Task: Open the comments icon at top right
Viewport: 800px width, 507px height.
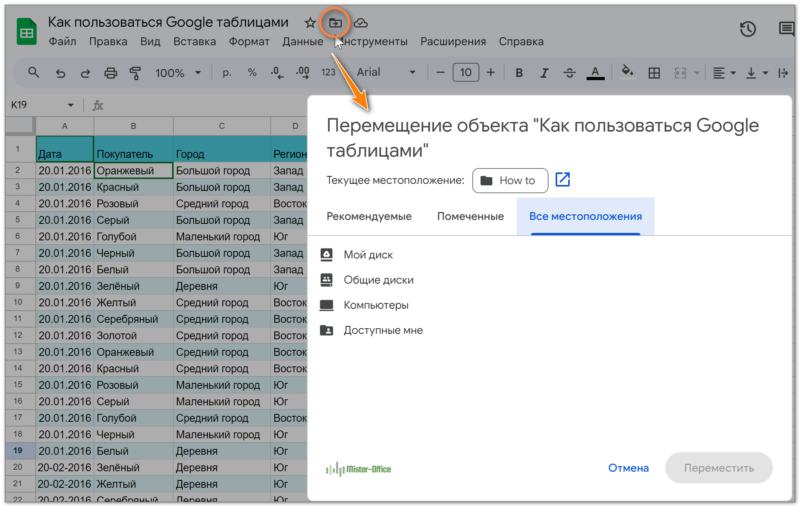Action: coord(787,29)
